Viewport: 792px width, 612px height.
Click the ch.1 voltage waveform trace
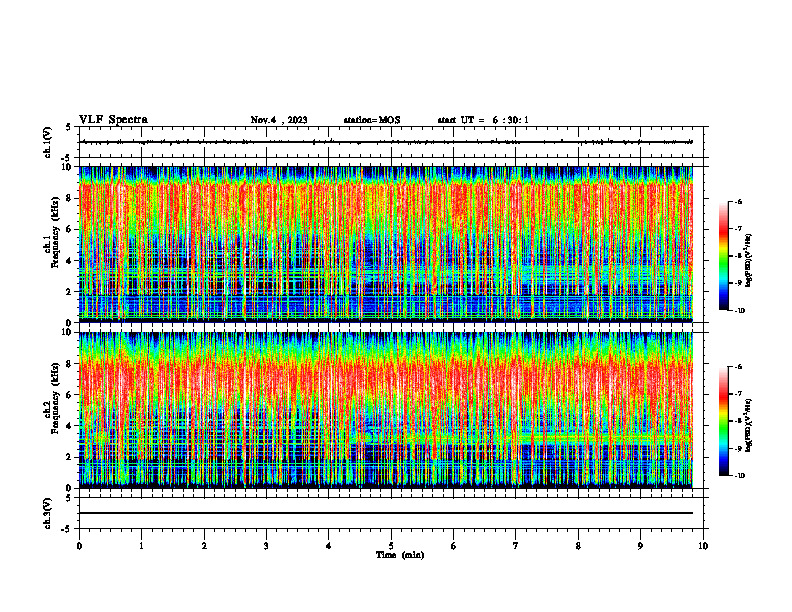(386, 142)
